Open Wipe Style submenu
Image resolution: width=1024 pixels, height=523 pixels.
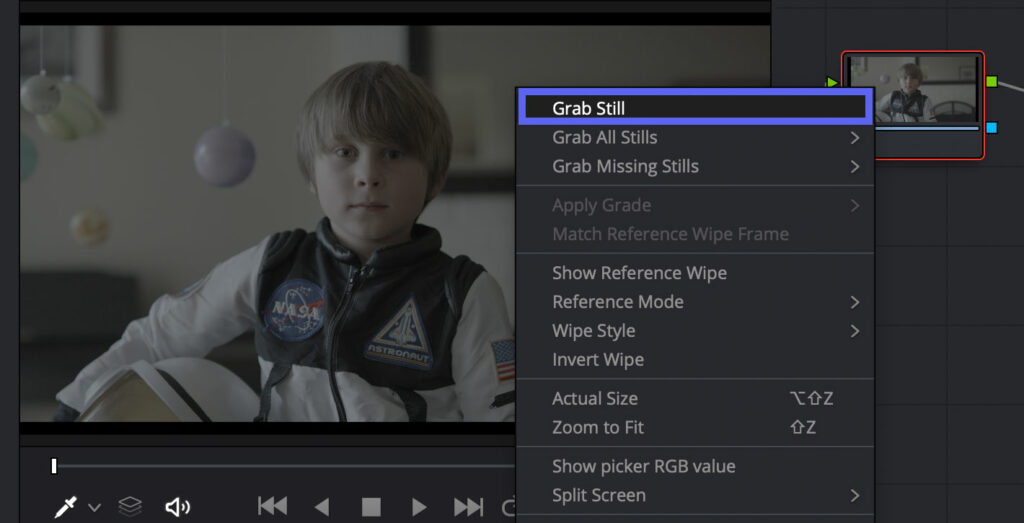695,330
